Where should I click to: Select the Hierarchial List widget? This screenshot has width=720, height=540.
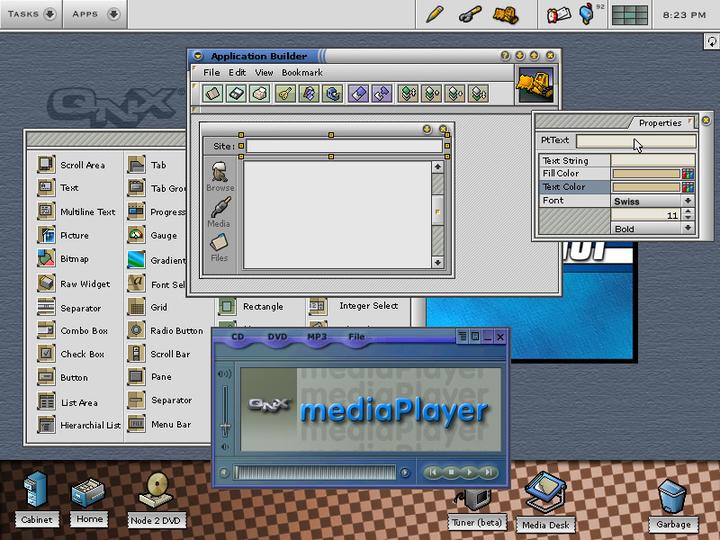pos(46,425)
